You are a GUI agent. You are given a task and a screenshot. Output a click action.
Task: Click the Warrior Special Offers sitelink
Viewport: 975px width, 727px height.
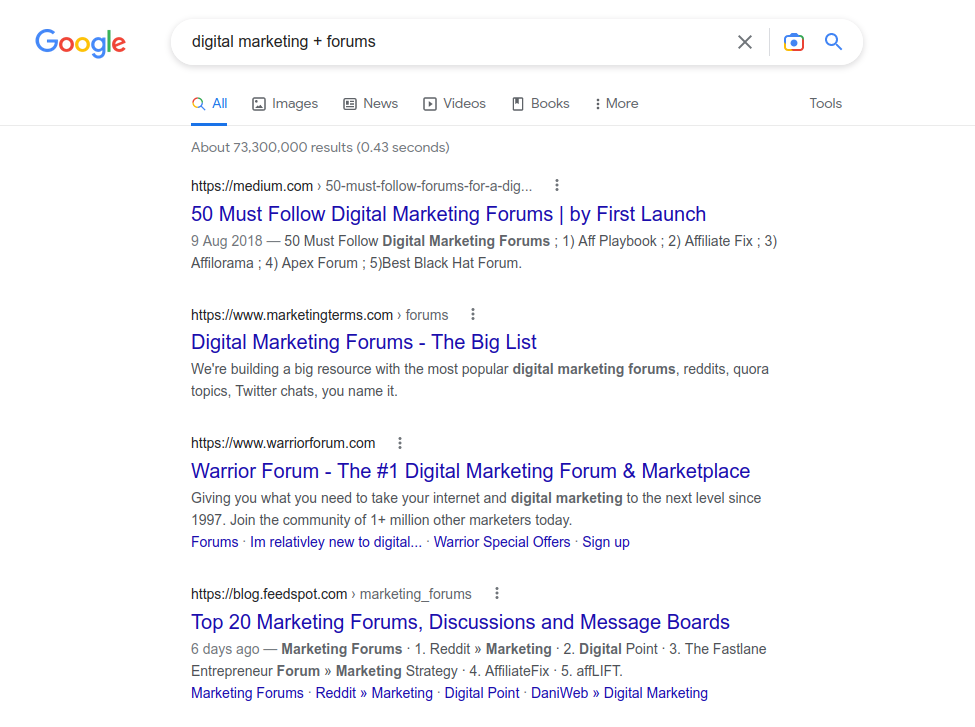click(x=502, y=542)
